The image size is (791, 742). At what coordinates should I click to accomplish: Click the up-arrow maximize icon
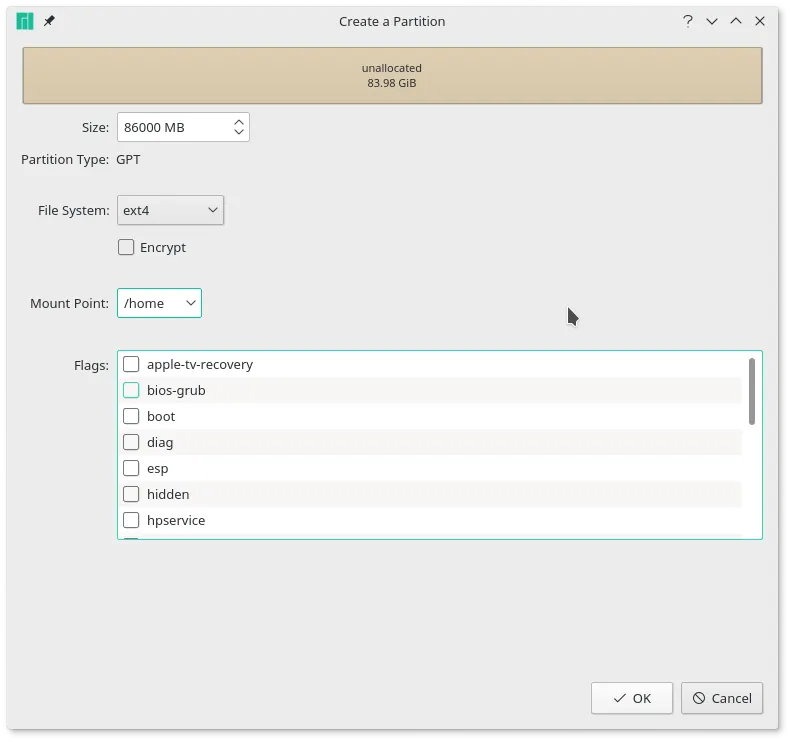point(736,21)
